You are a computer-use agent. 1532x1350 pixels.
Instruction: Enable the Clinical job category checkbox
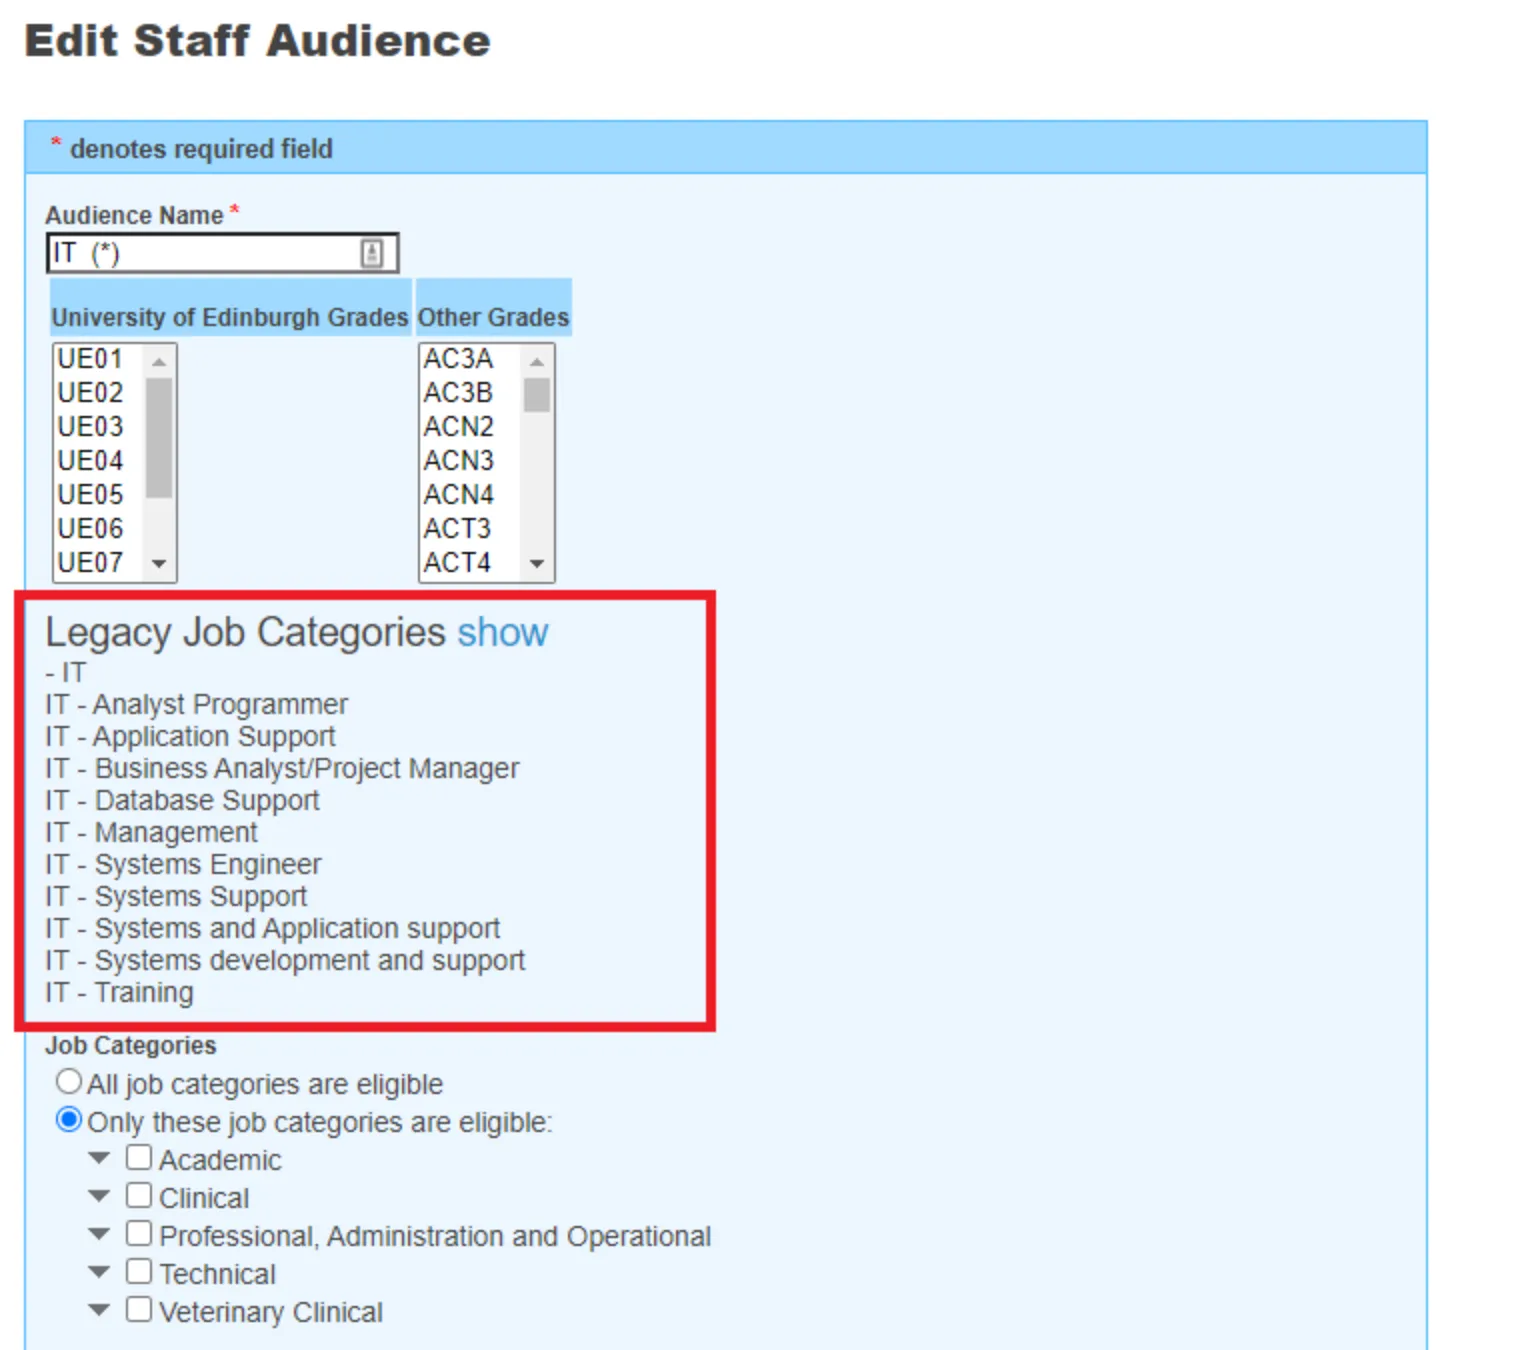pyautogui.click(x=139, y=1196)
